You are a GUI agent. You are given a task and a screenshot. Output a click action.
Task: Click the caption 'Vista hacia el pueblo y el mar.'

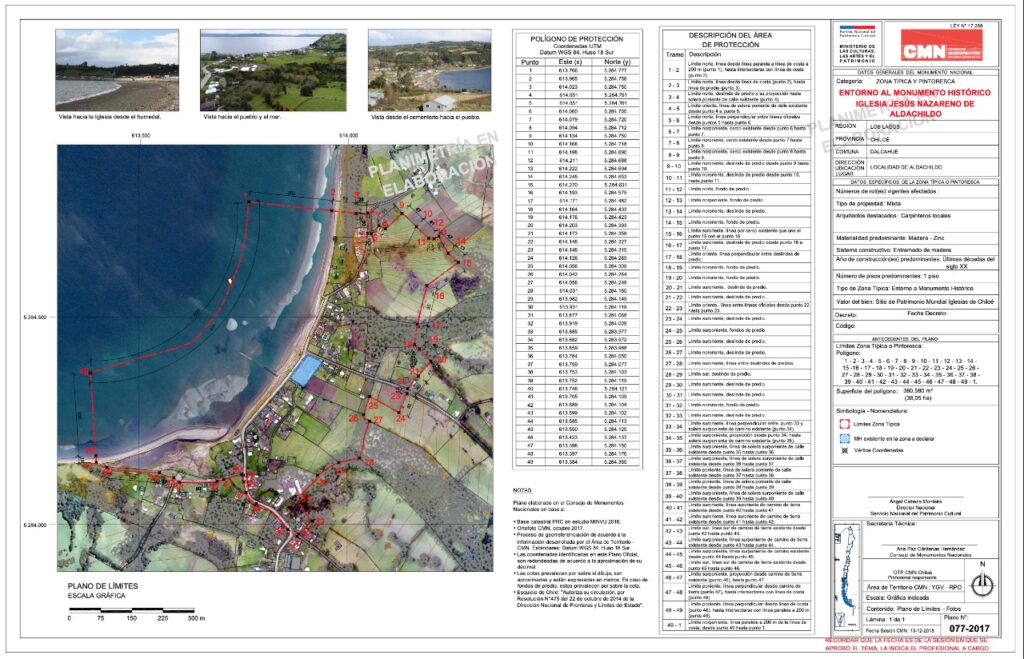pyautogui.click(x=243, y=117)
